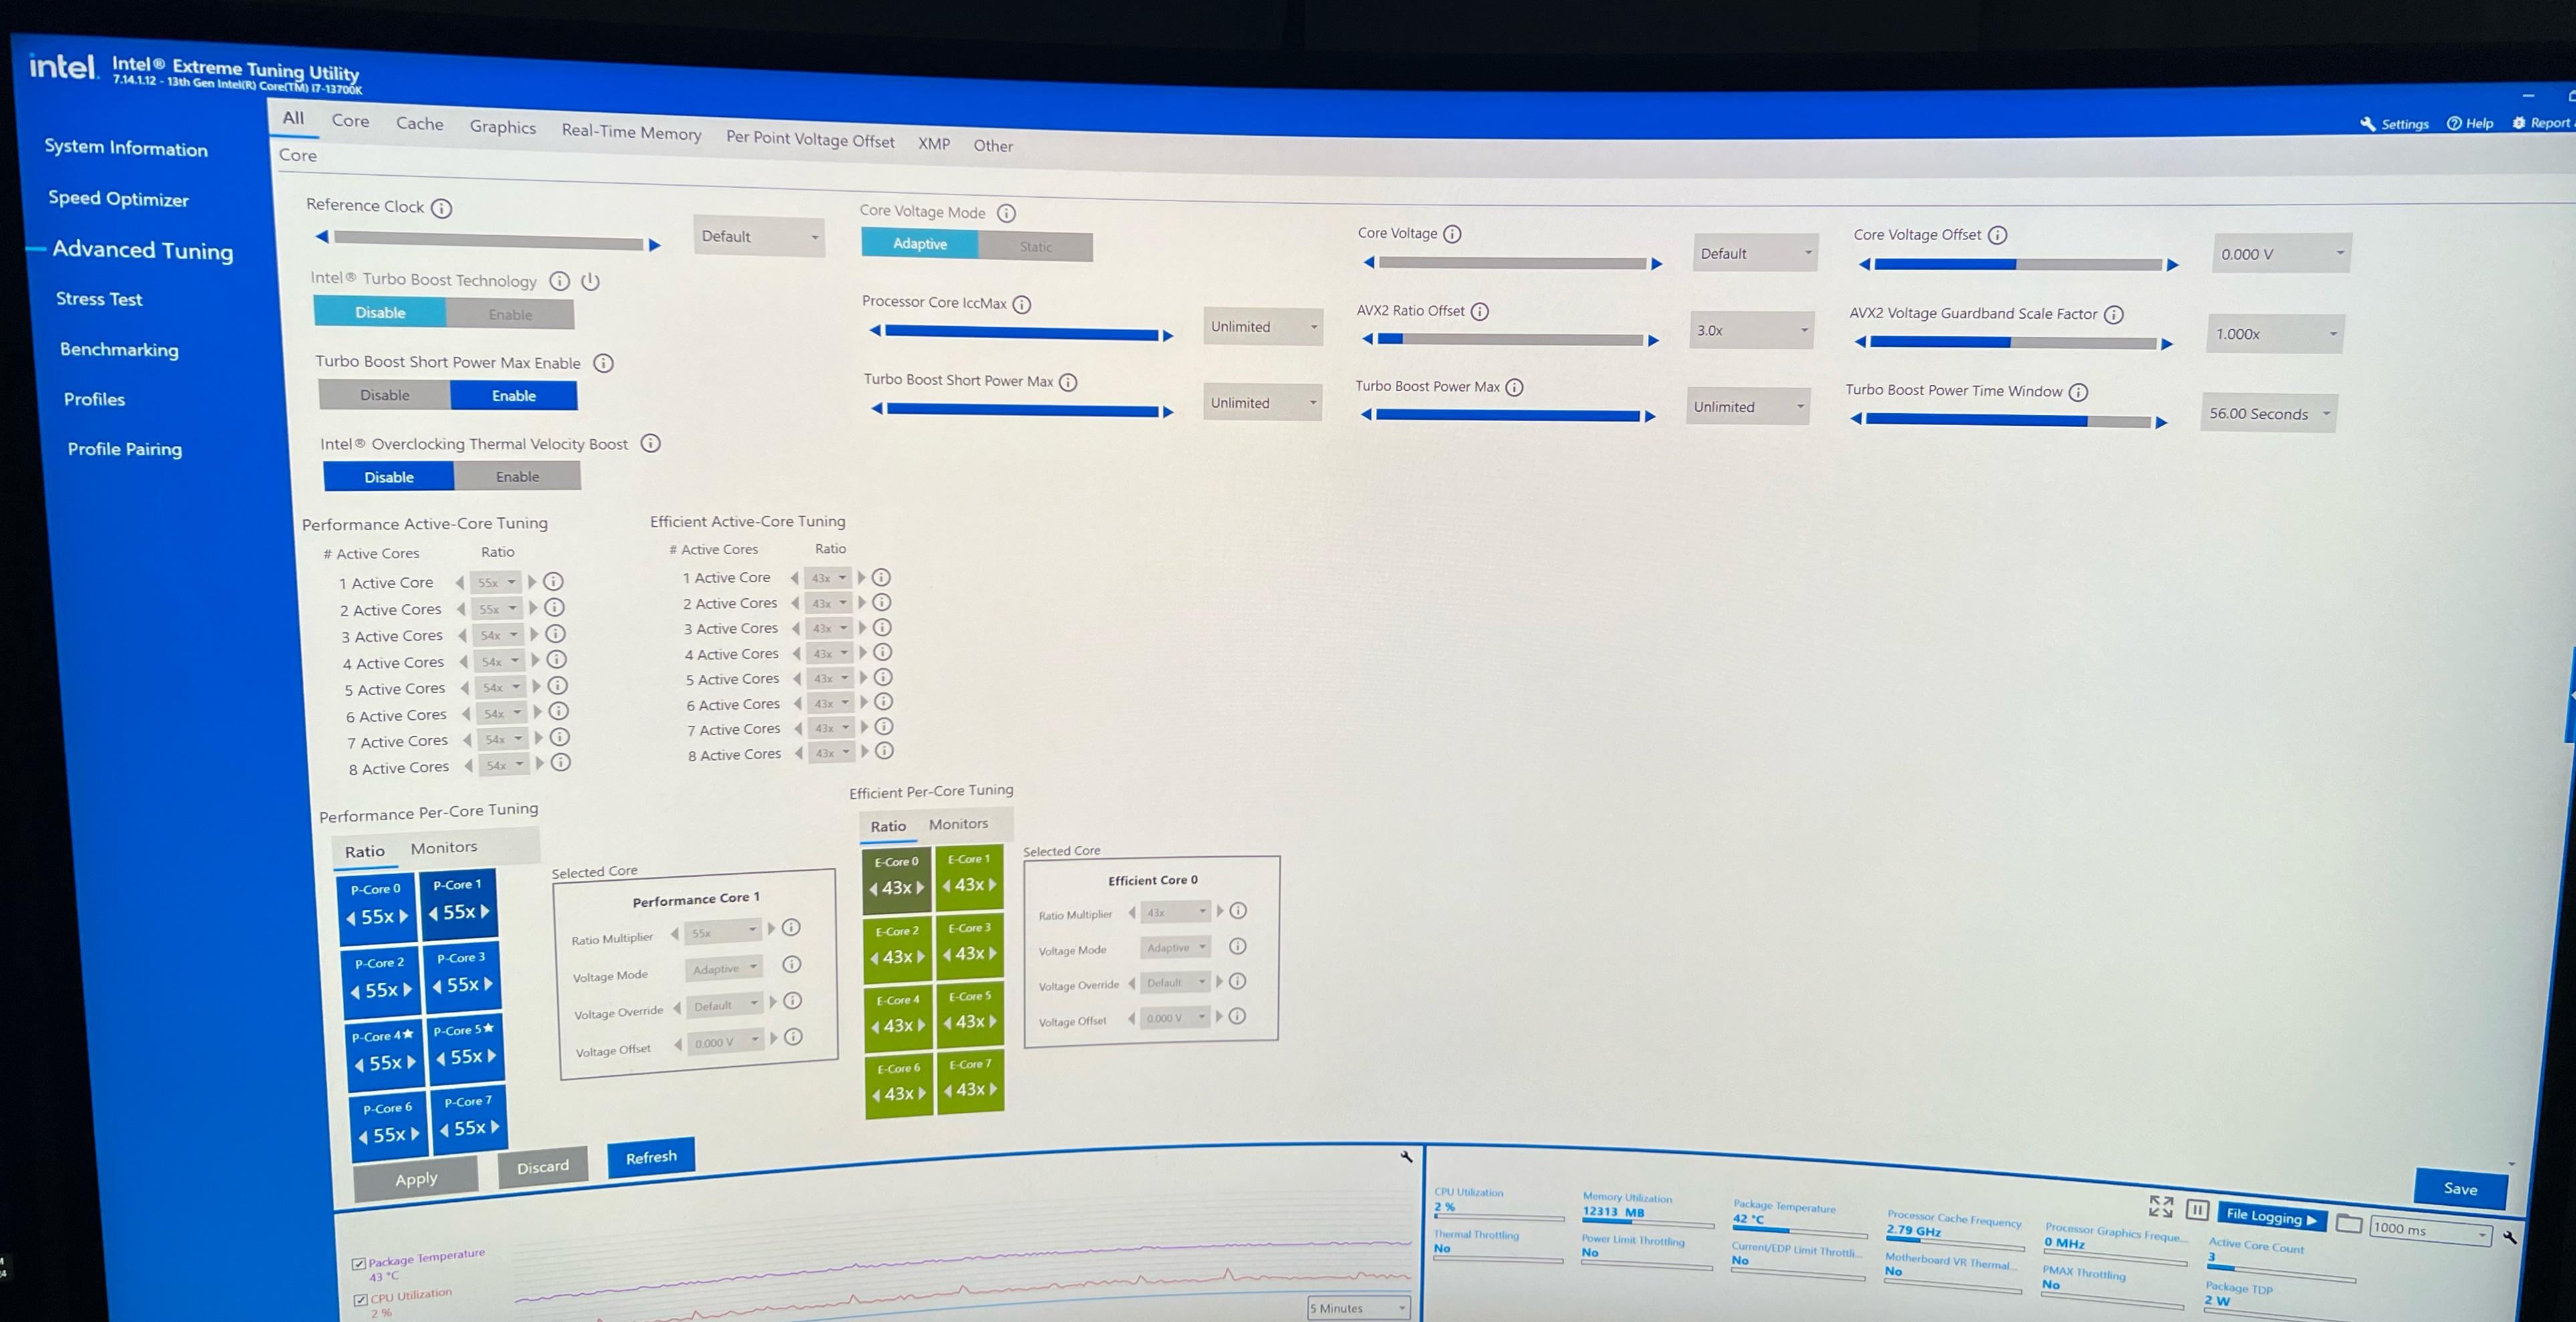Click the wrench icon beside the 1000 ms dropdown
Image resolution: width=2576 pixels, height=1322 pixels.
tap(2510, 1237)
